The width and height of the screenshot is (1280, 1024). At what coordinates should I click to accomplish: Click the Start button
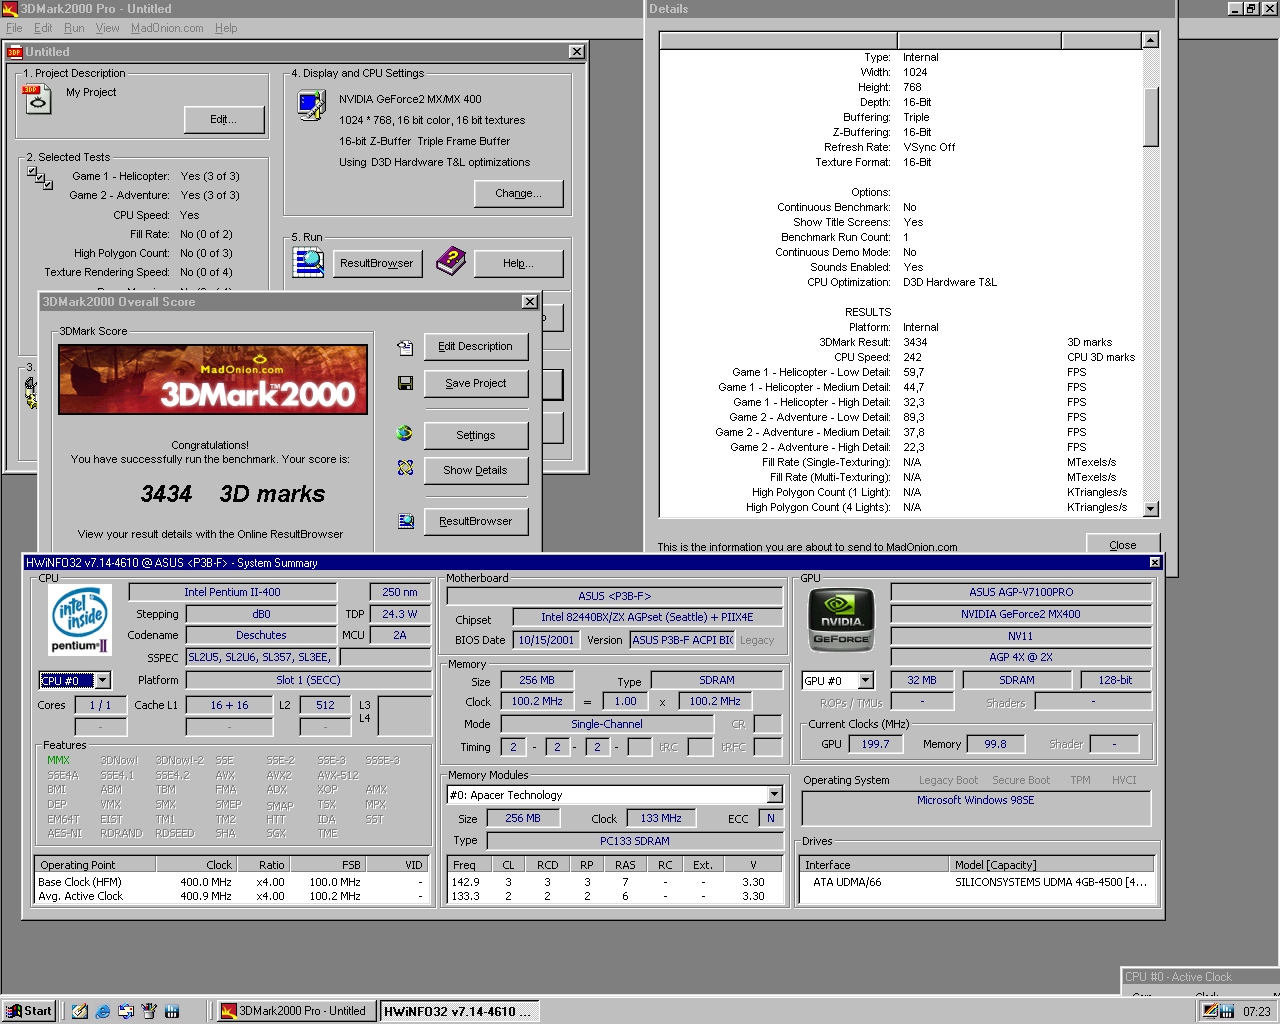click(x=28, y=1011)
